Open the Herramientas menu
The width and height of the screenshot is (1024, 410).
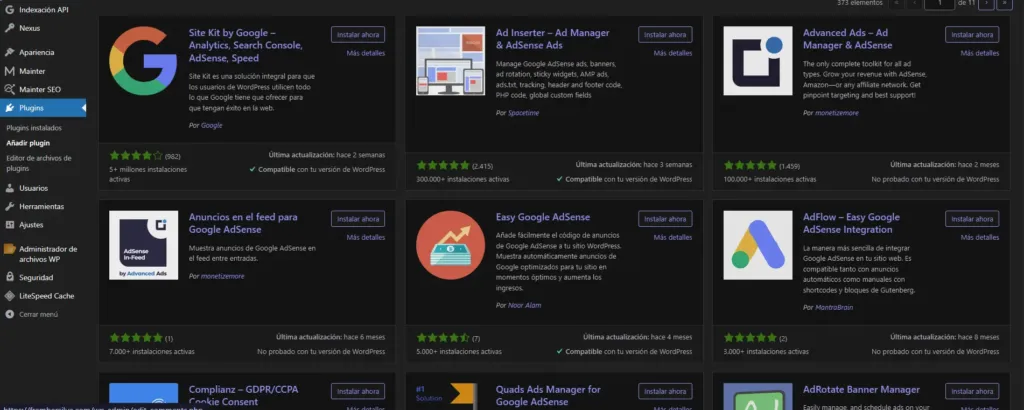click(x=41, y=206)
